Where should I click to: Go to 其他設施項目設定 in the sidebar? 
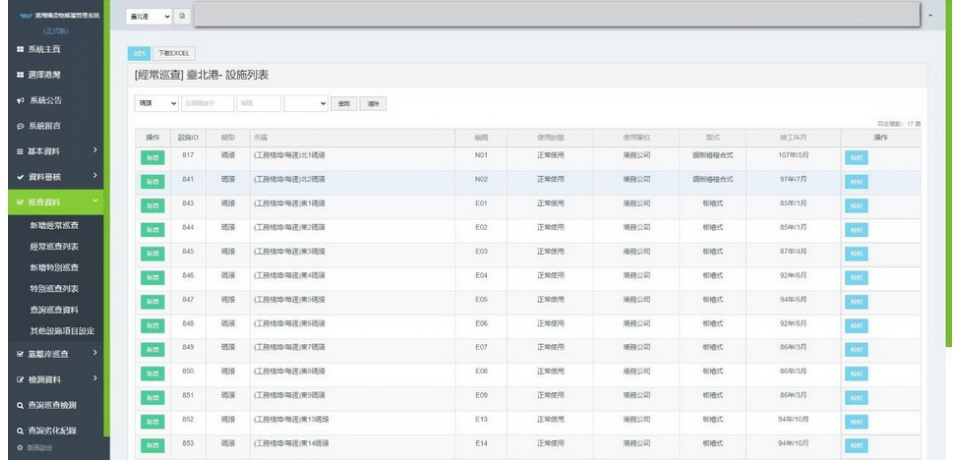64,331
